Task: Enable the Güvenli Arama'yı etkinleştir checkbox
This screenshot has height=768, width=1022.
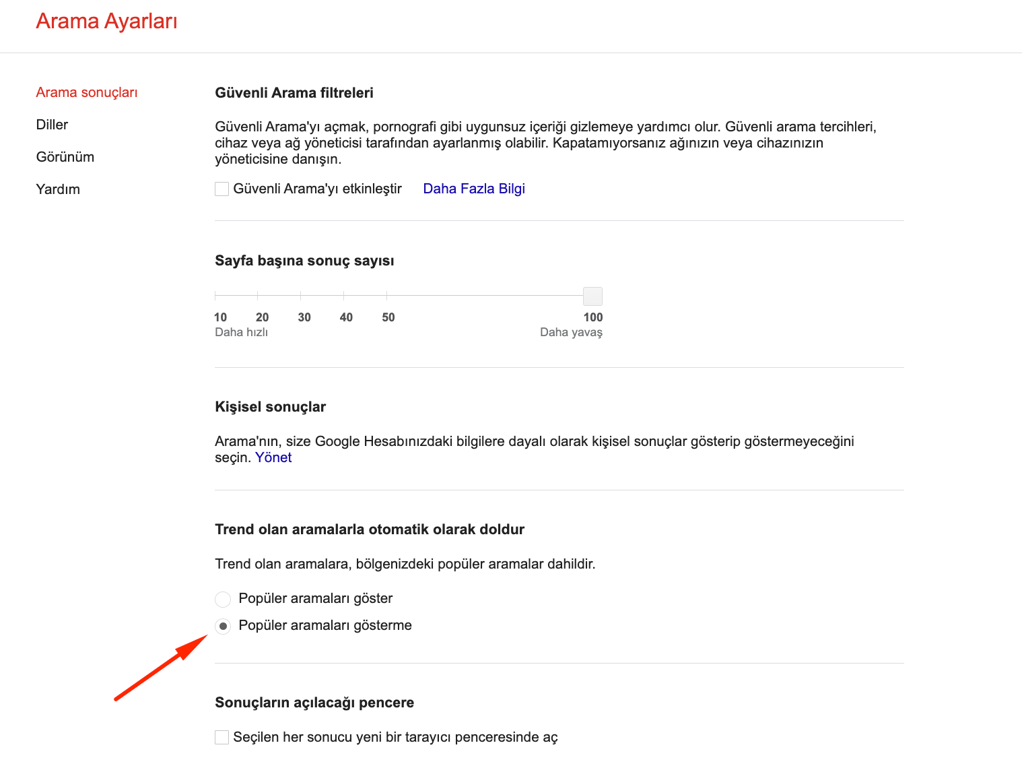Action: click(222, 189)
